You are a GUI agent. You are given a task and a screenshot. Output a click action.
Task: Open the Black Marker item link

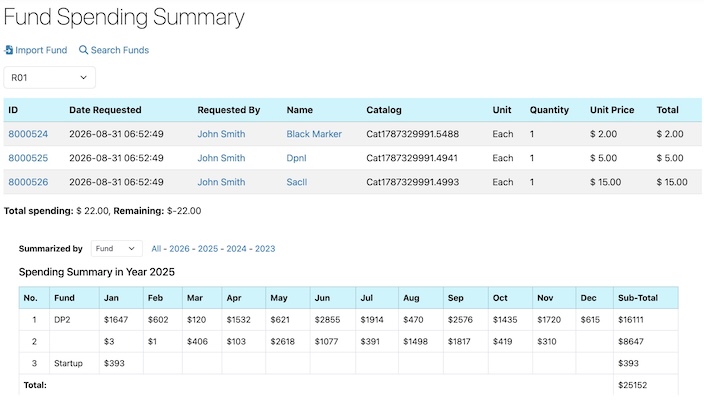tap(314, 134)
